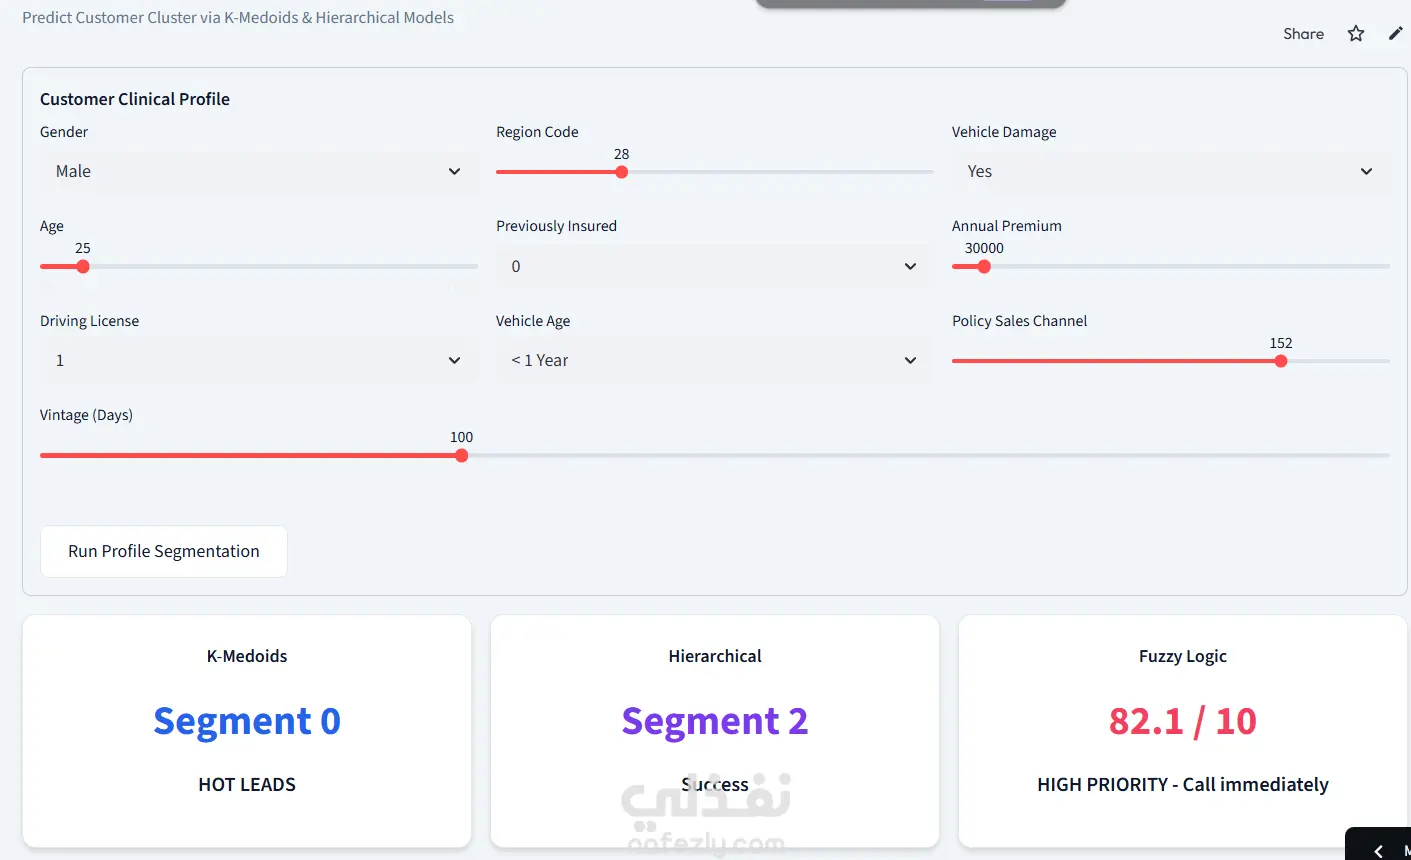Click the Vehicle Damage chevron arrow
The width and height of the screenshot is (1411, 860).
coord(1366,172)
